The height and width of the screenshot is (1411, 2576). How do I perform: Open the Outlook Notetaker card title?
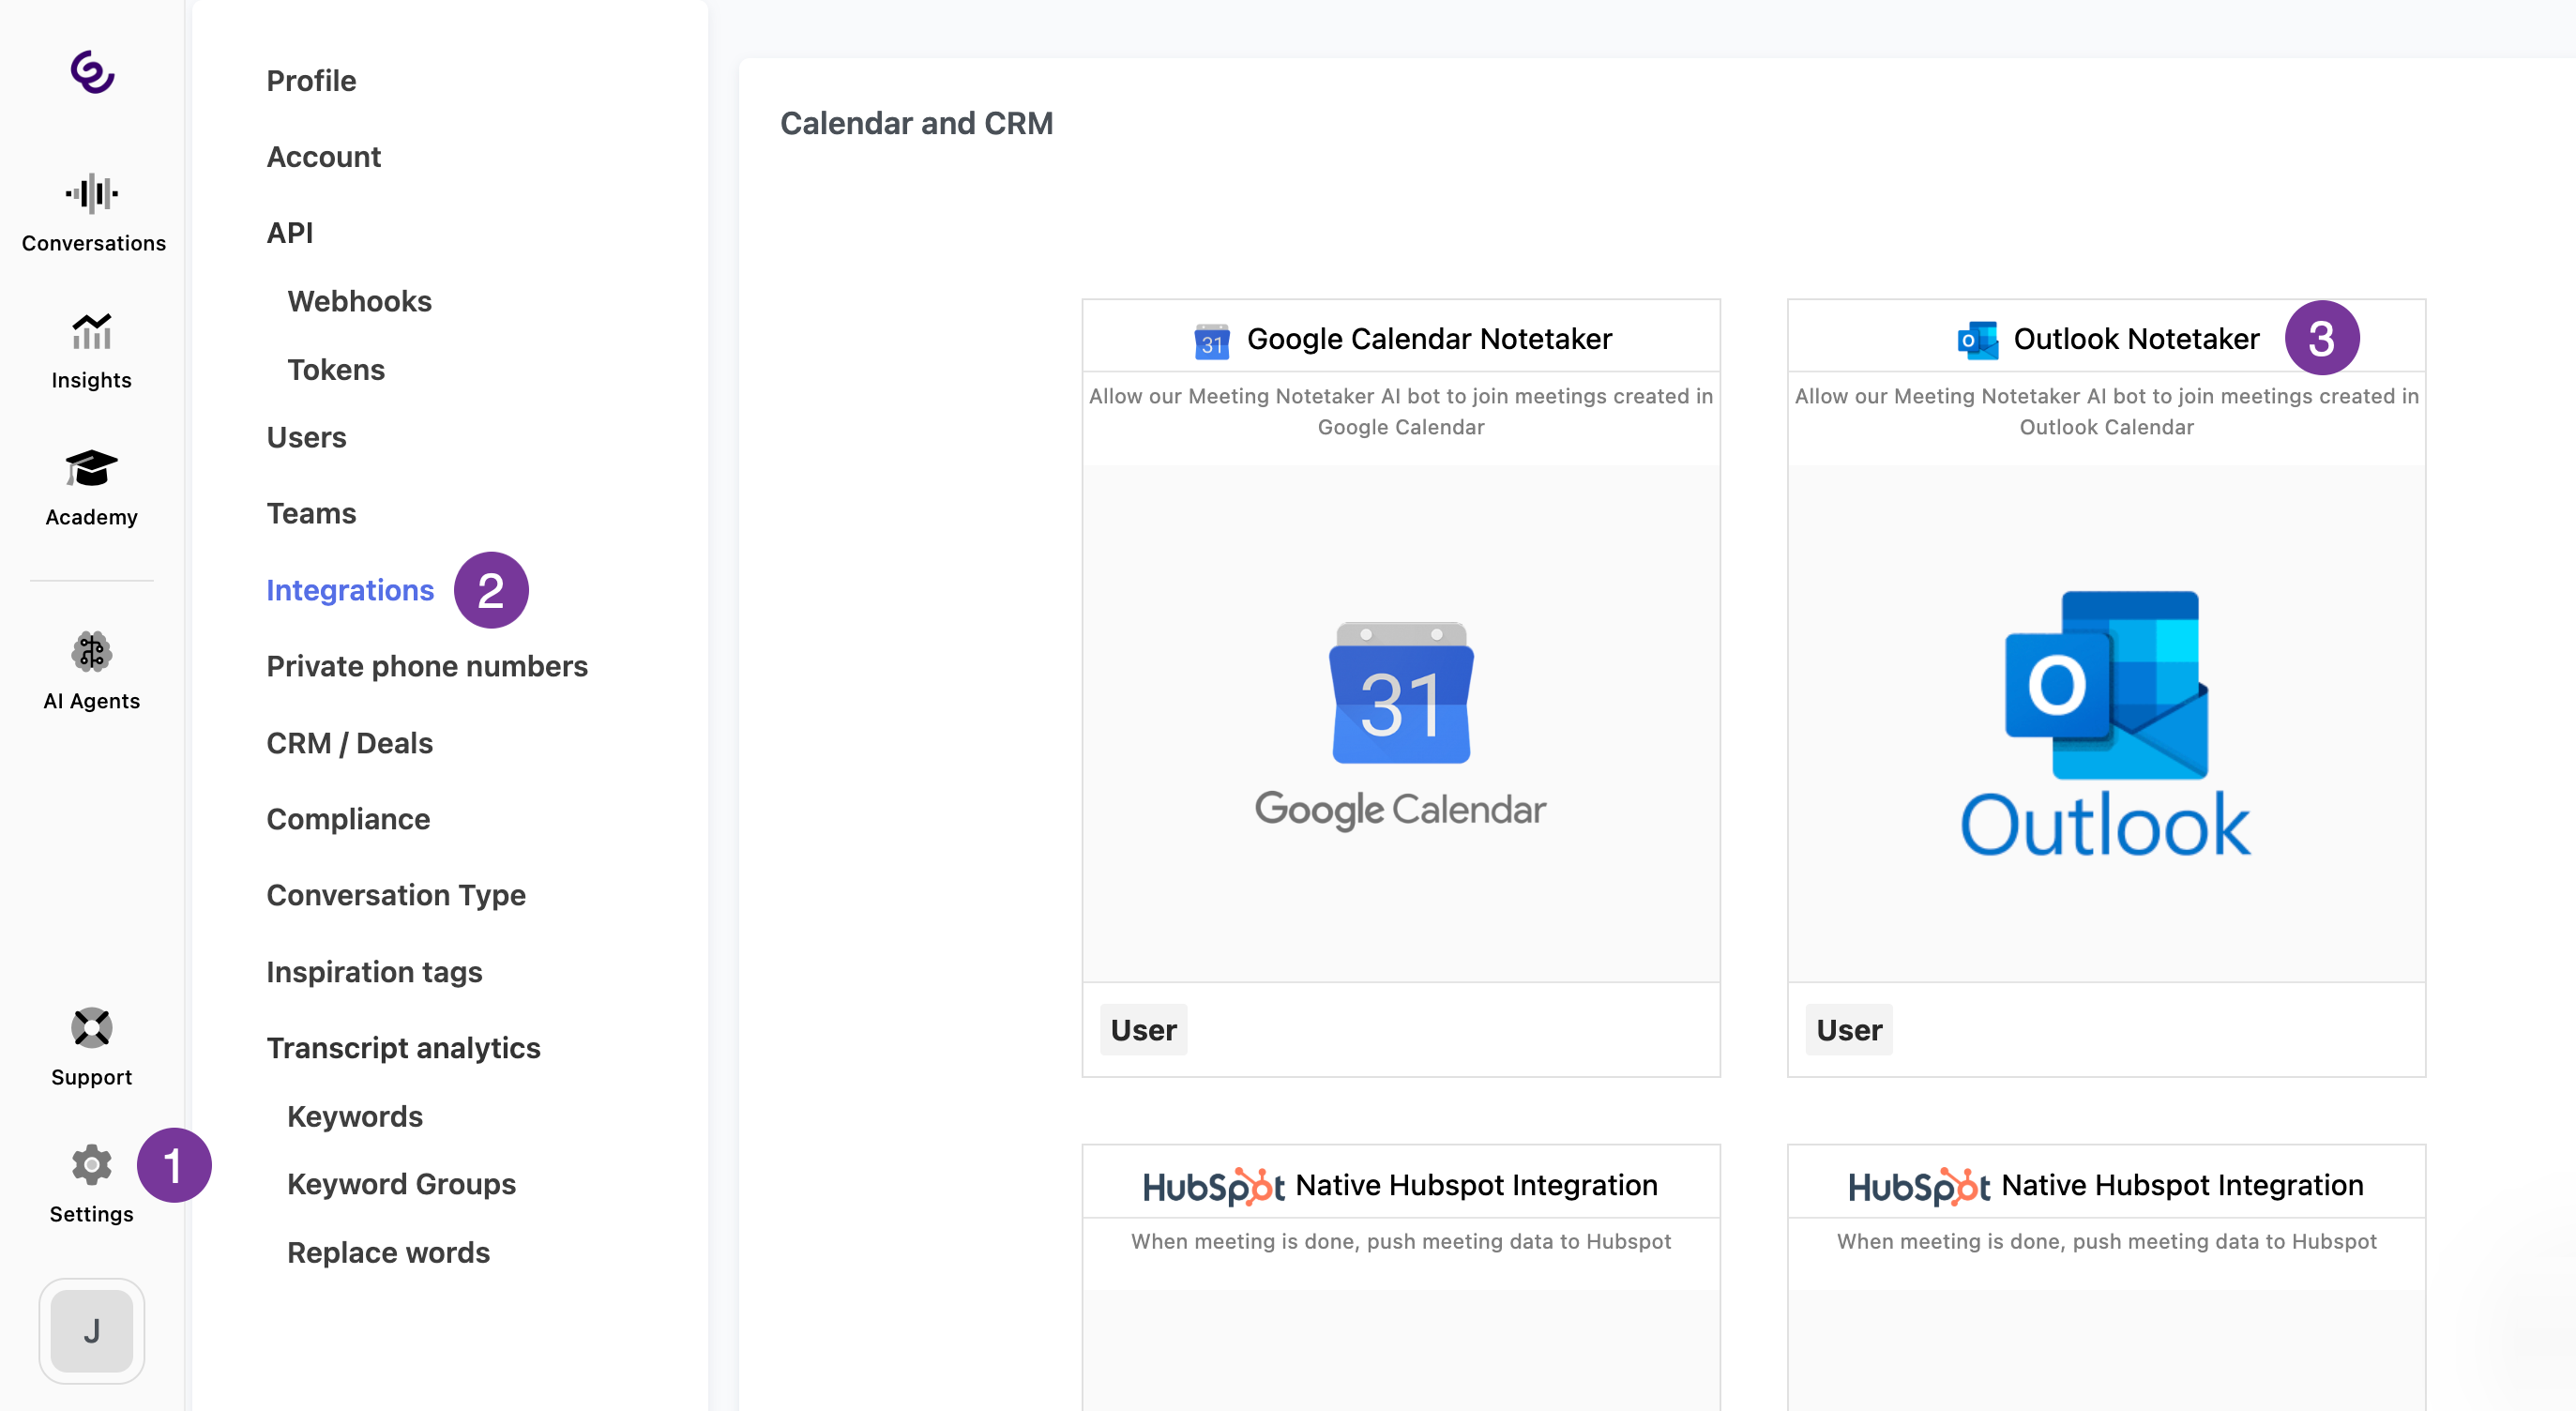tap(2136, 339)
